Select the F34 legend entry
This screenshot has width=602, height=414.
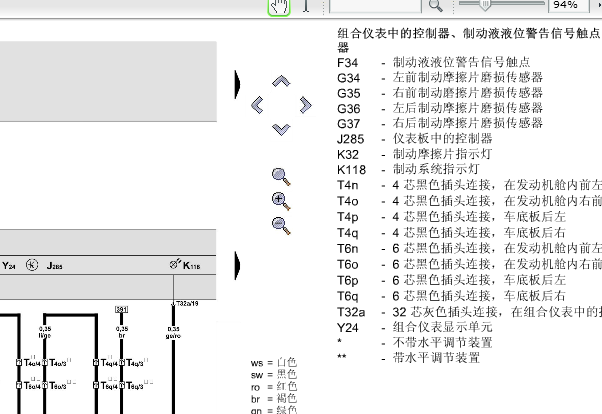433,62
